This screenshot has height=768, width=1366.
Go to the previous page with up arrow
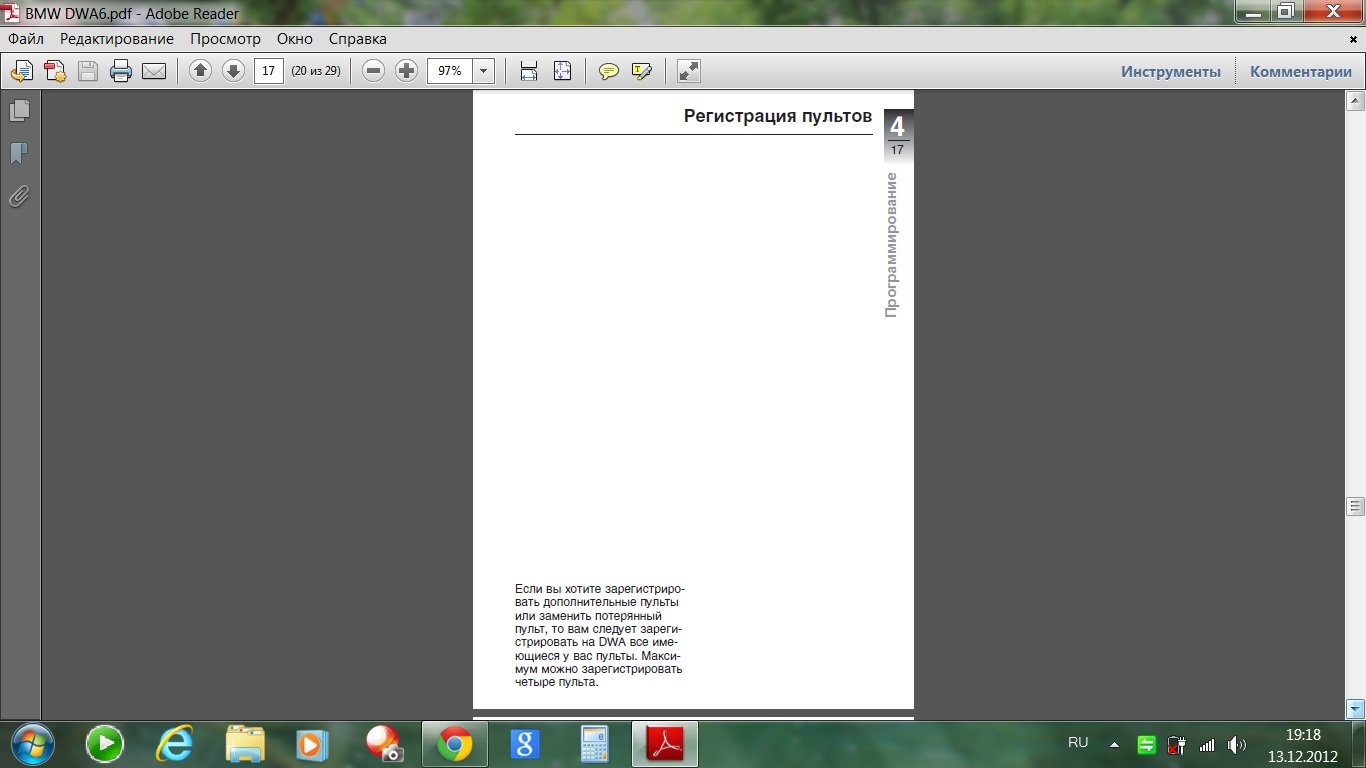(200, 71)
